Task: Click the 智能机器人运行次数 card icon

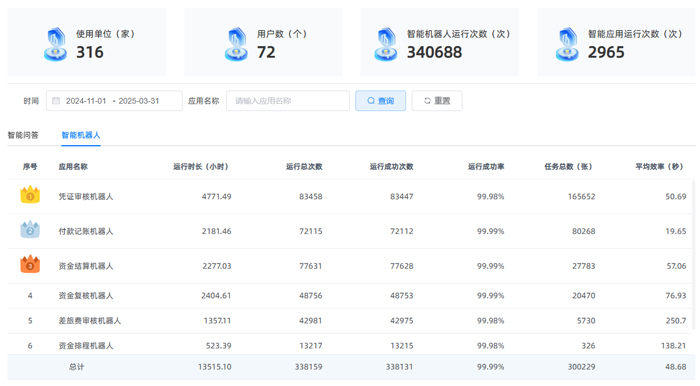Action: 386,44
